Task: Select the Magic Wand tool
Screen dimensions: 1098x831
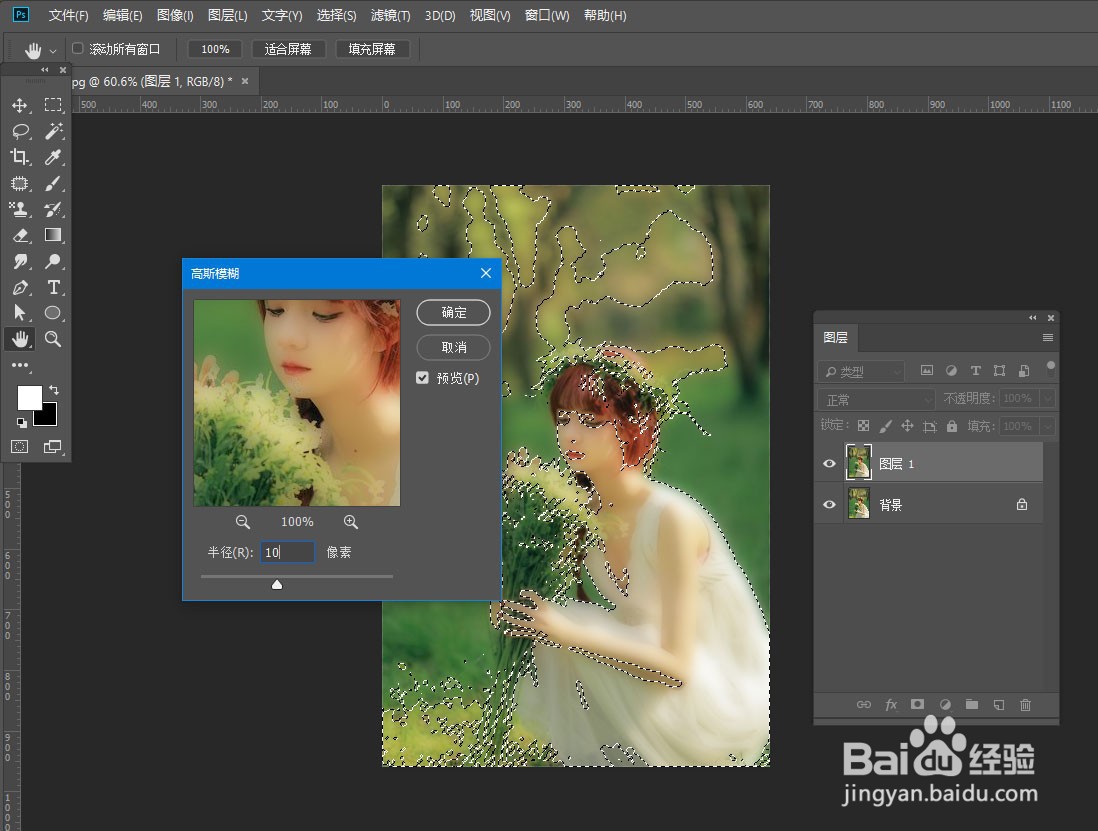Action: (x=53, y=131)
